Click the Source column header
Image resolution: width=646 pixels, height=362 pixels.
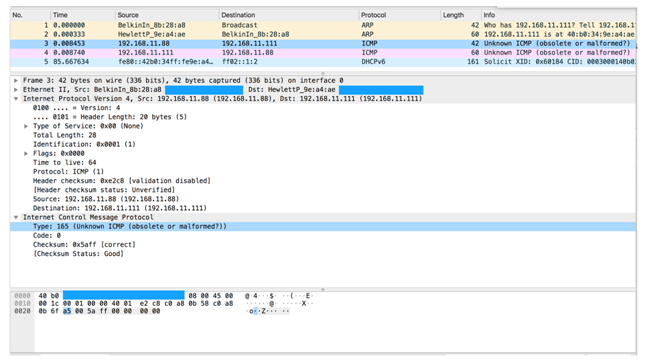[x=167, y=15]
